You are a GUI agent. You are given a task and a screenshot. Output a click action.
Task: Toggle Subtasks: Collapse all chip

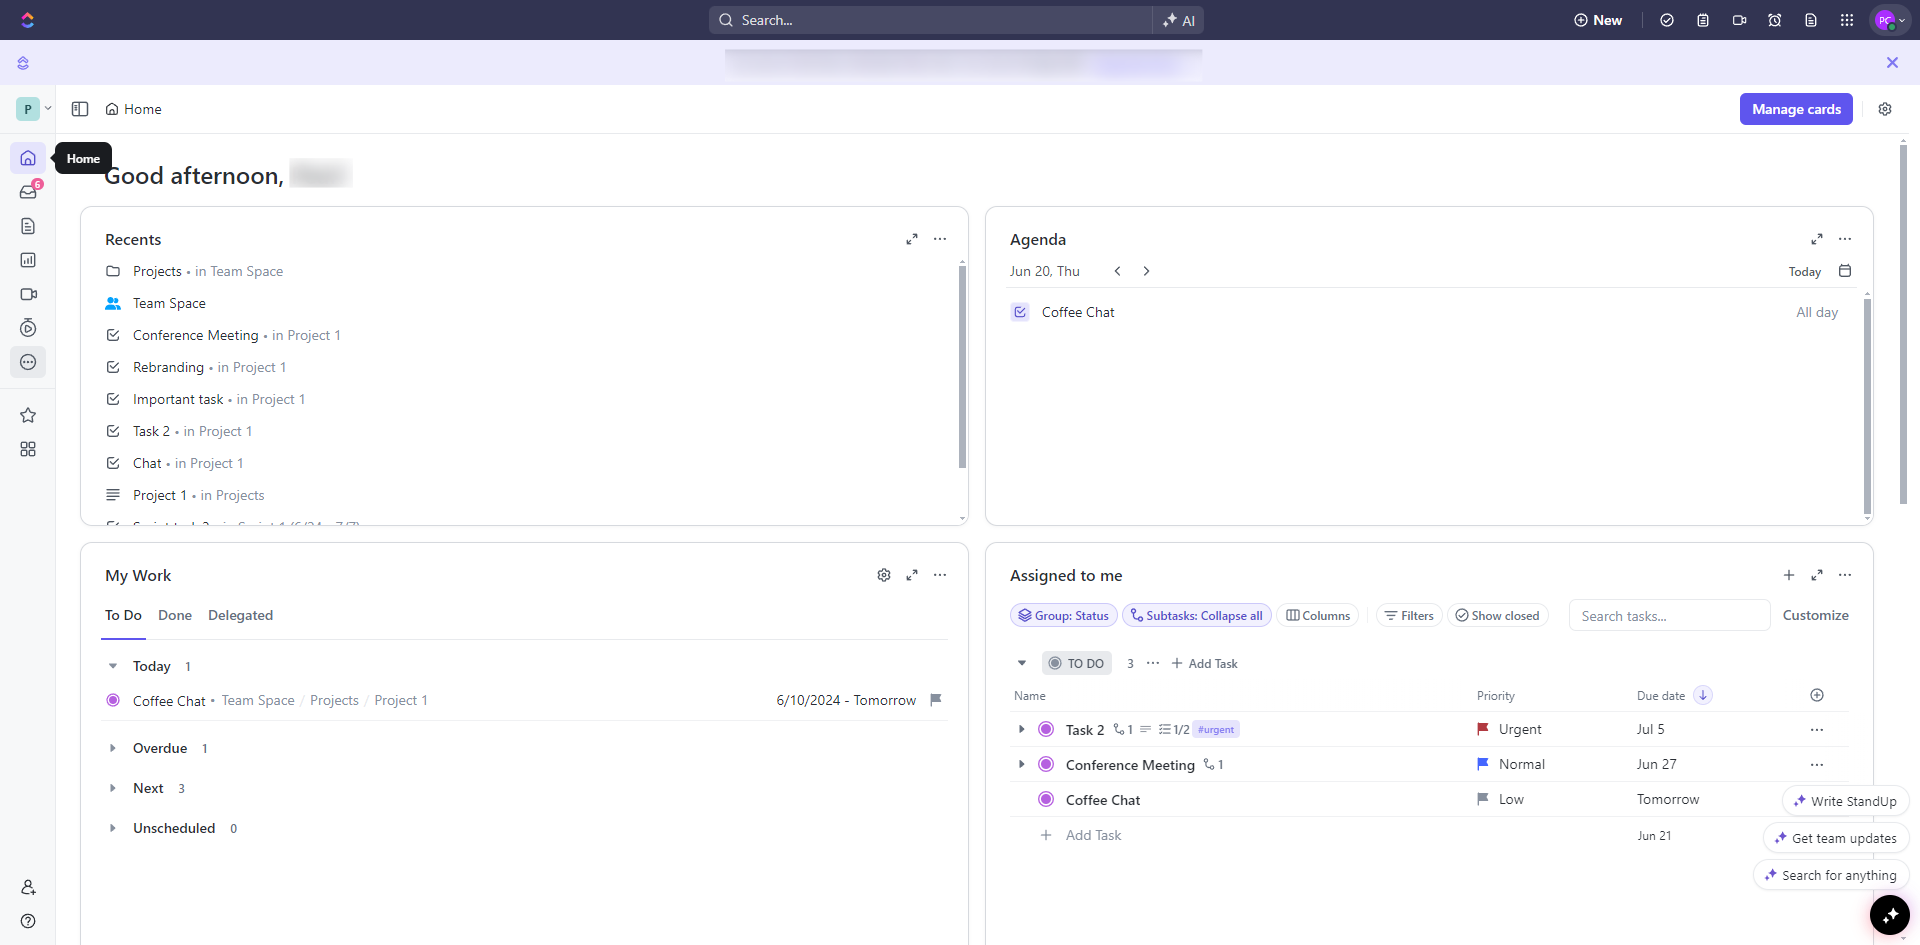1197,616
